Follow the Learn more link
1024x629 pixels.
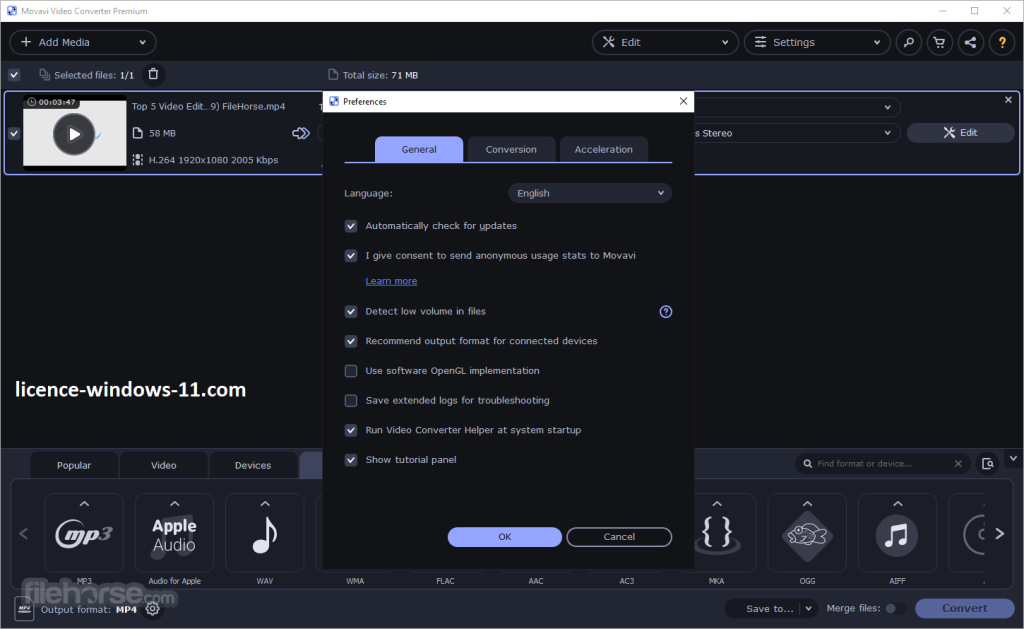coord(391,281)
